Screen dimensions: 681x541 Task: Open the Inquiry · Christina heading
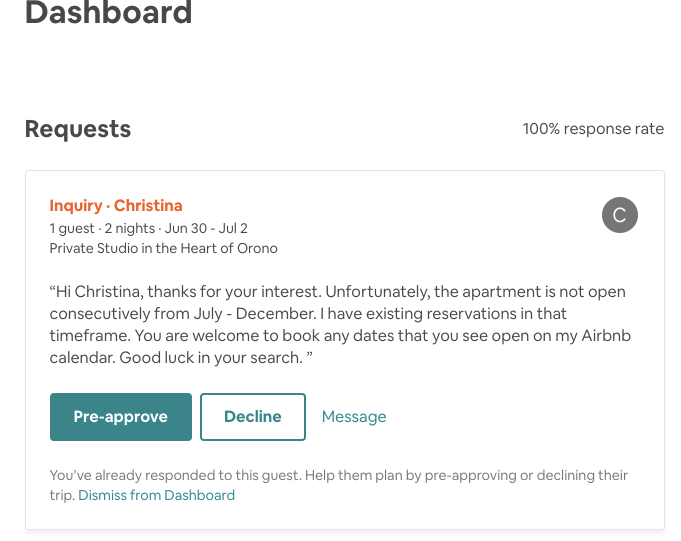pos(116,206)
